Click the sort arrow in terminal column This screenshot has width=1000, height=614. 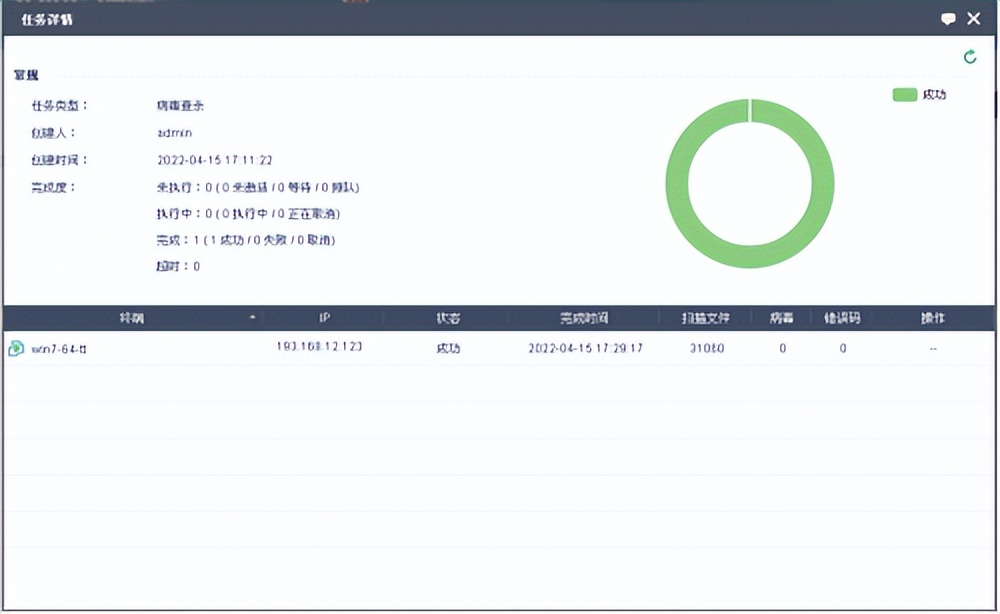point(253,318)
